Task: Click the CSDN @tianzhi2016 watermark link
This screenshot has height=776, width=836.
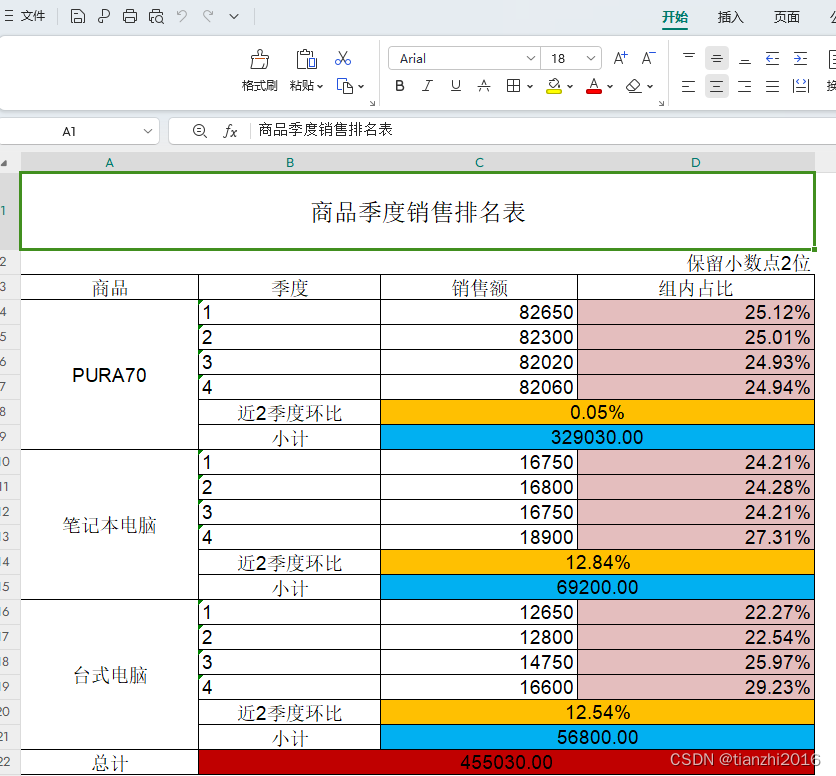Action: click(744, 760)
